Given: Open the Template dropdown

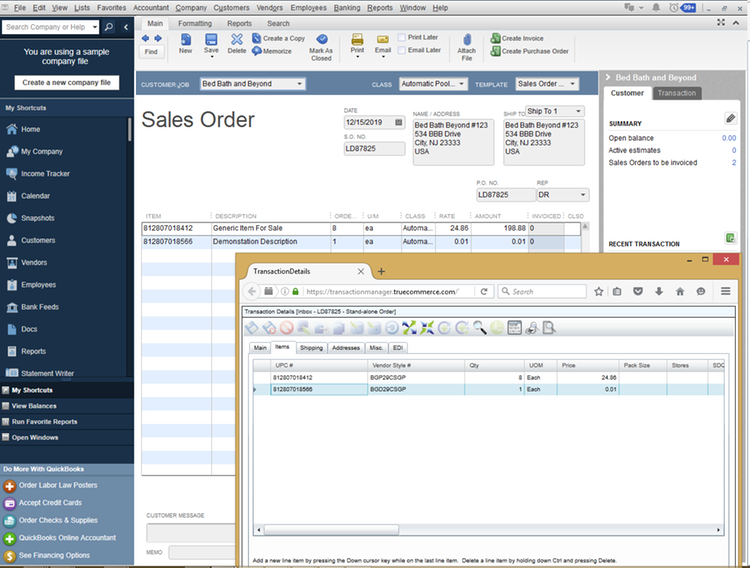Looking at the screenshot, I should click(573, 84).
